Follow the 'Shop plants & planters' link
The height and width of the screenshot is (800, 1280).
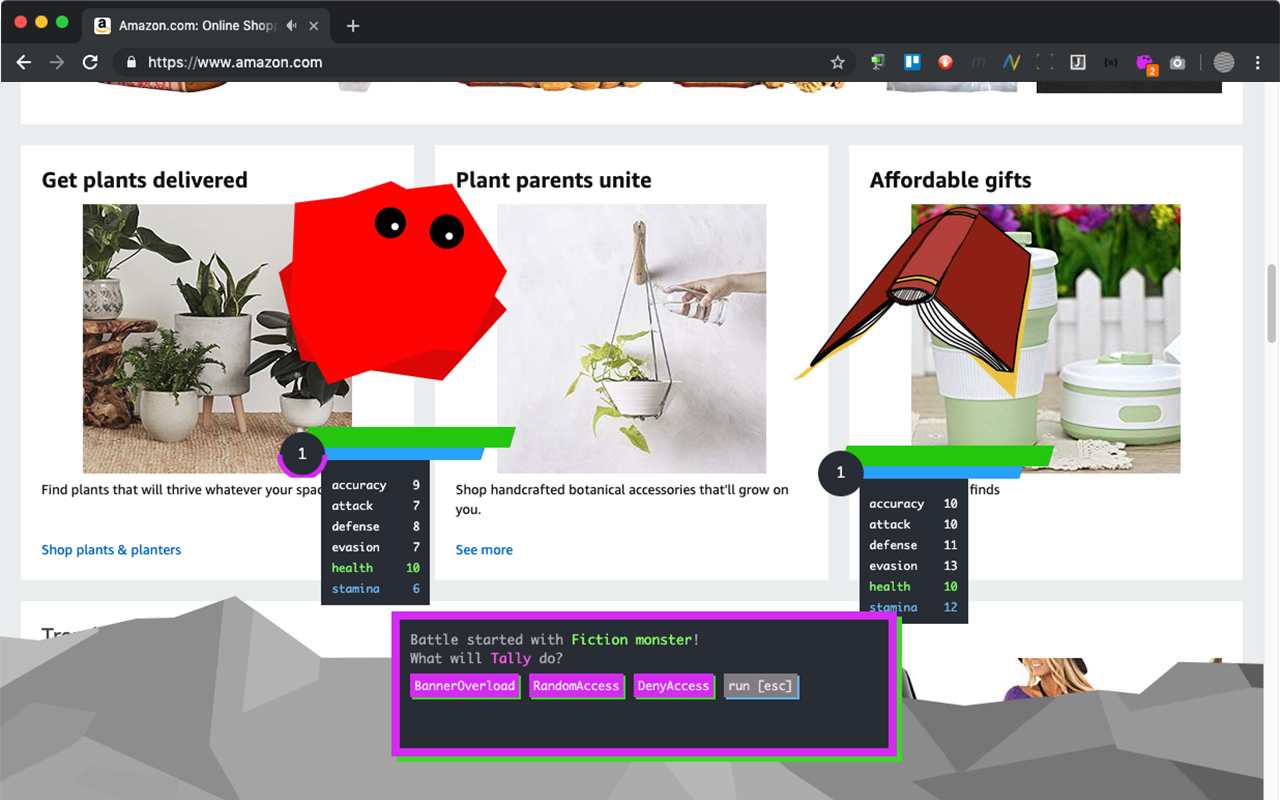111,550
